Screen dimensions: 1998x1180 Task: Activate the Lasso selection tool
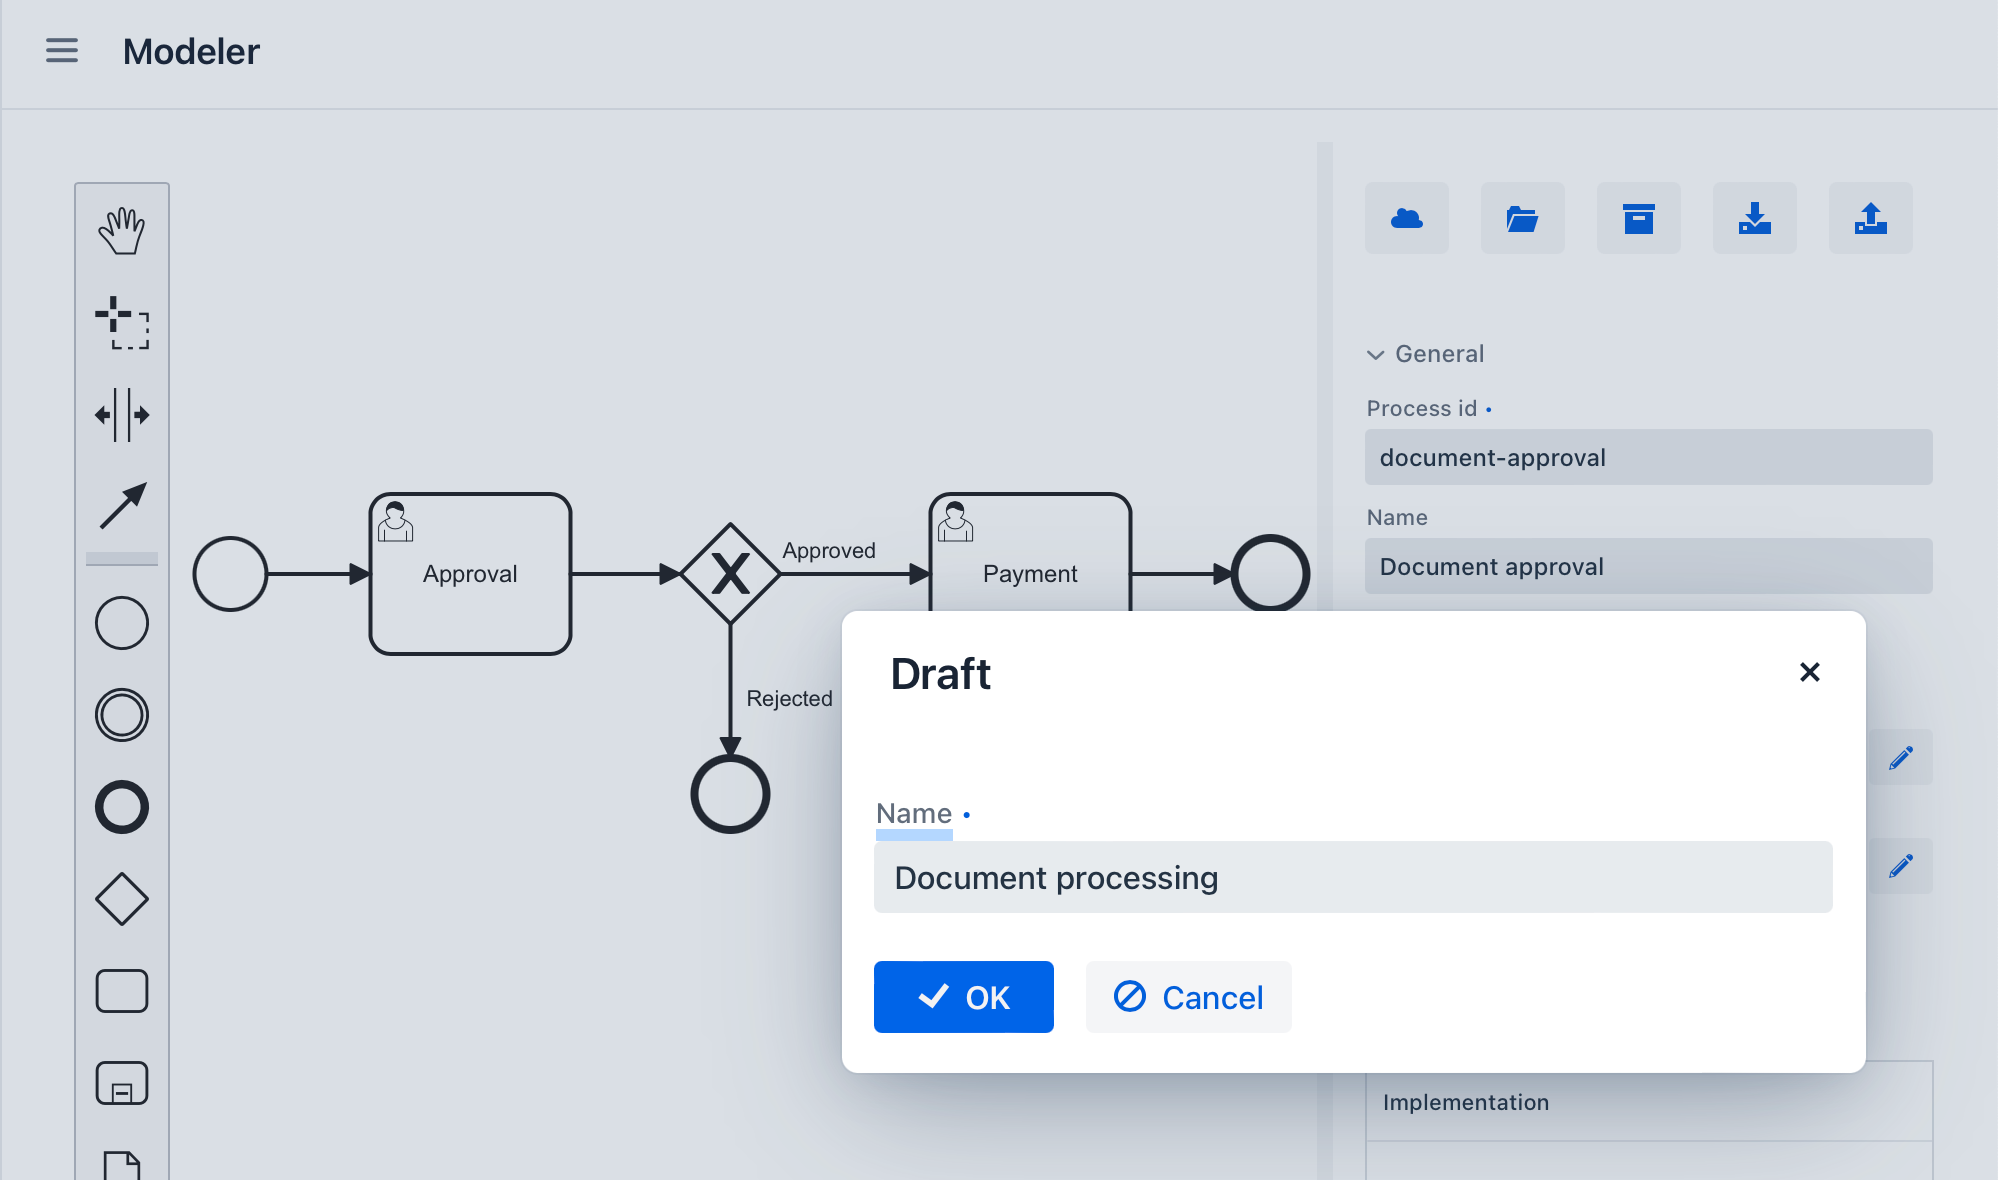tap(122, 325)
